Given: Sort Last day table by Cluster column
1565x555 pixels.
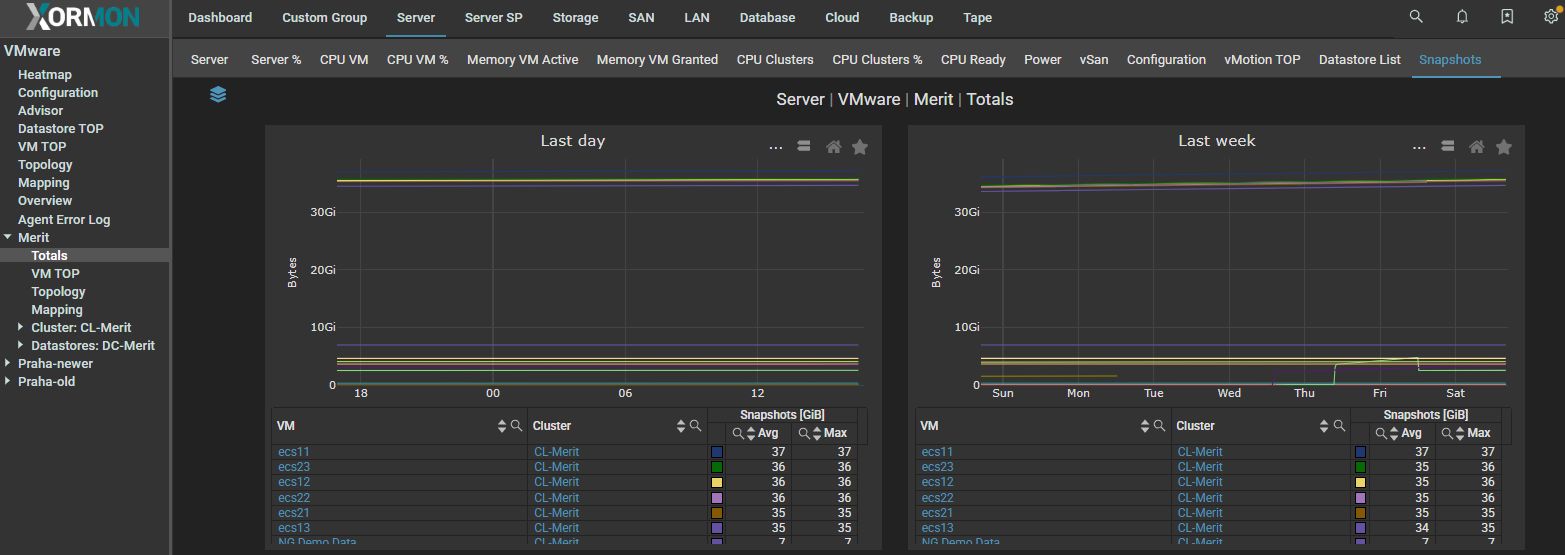Looking at the screenshot, I should point(683,426).
